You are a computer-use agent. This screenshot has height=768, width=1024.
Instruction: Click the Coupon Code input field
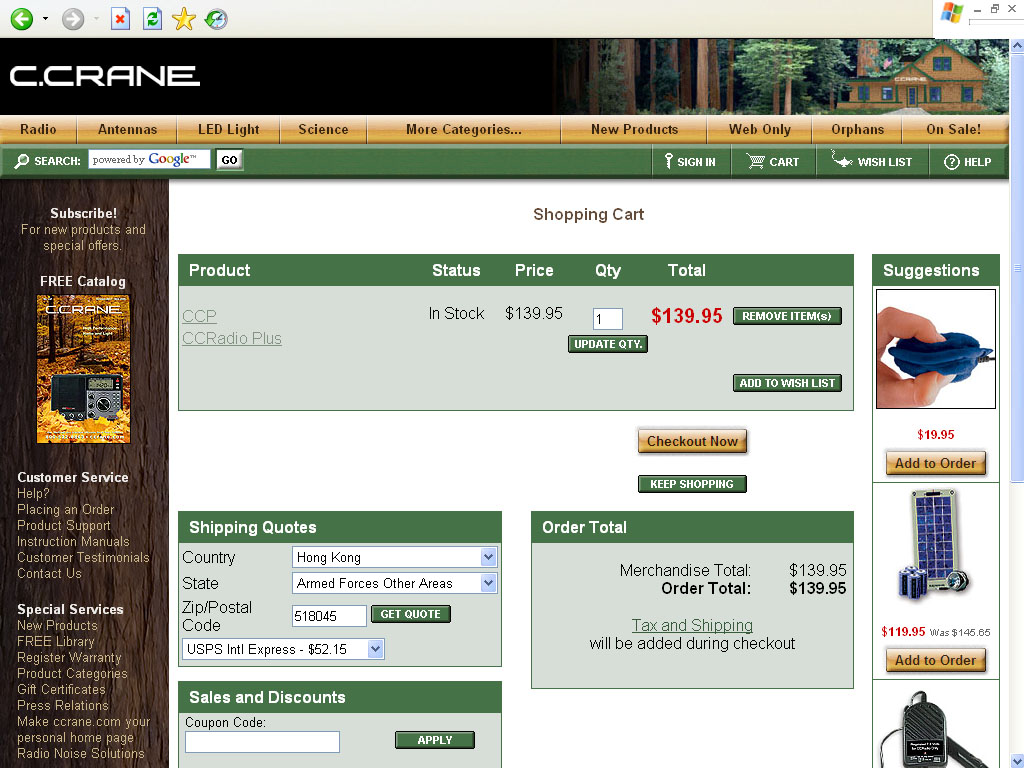(x=262, y=741)
